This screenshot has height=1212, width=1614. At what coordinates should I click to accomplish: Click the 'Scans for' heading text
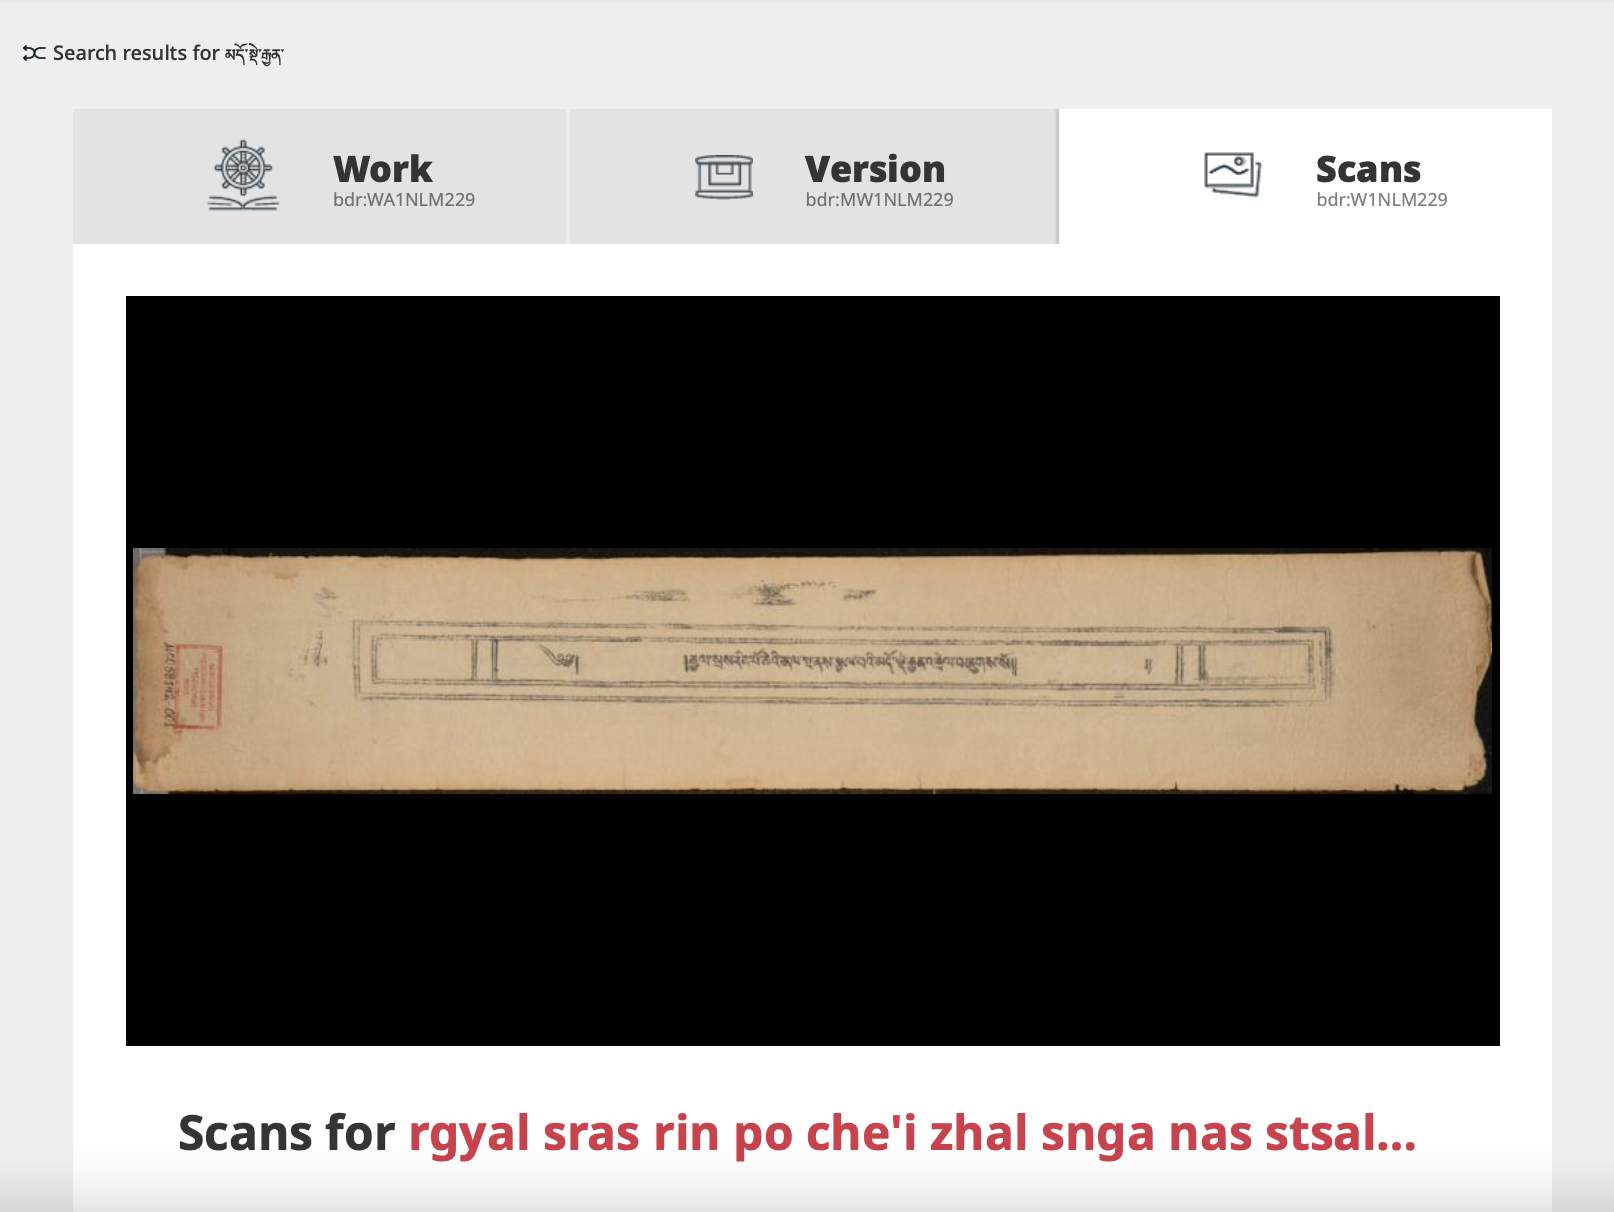click(286, 1134)
